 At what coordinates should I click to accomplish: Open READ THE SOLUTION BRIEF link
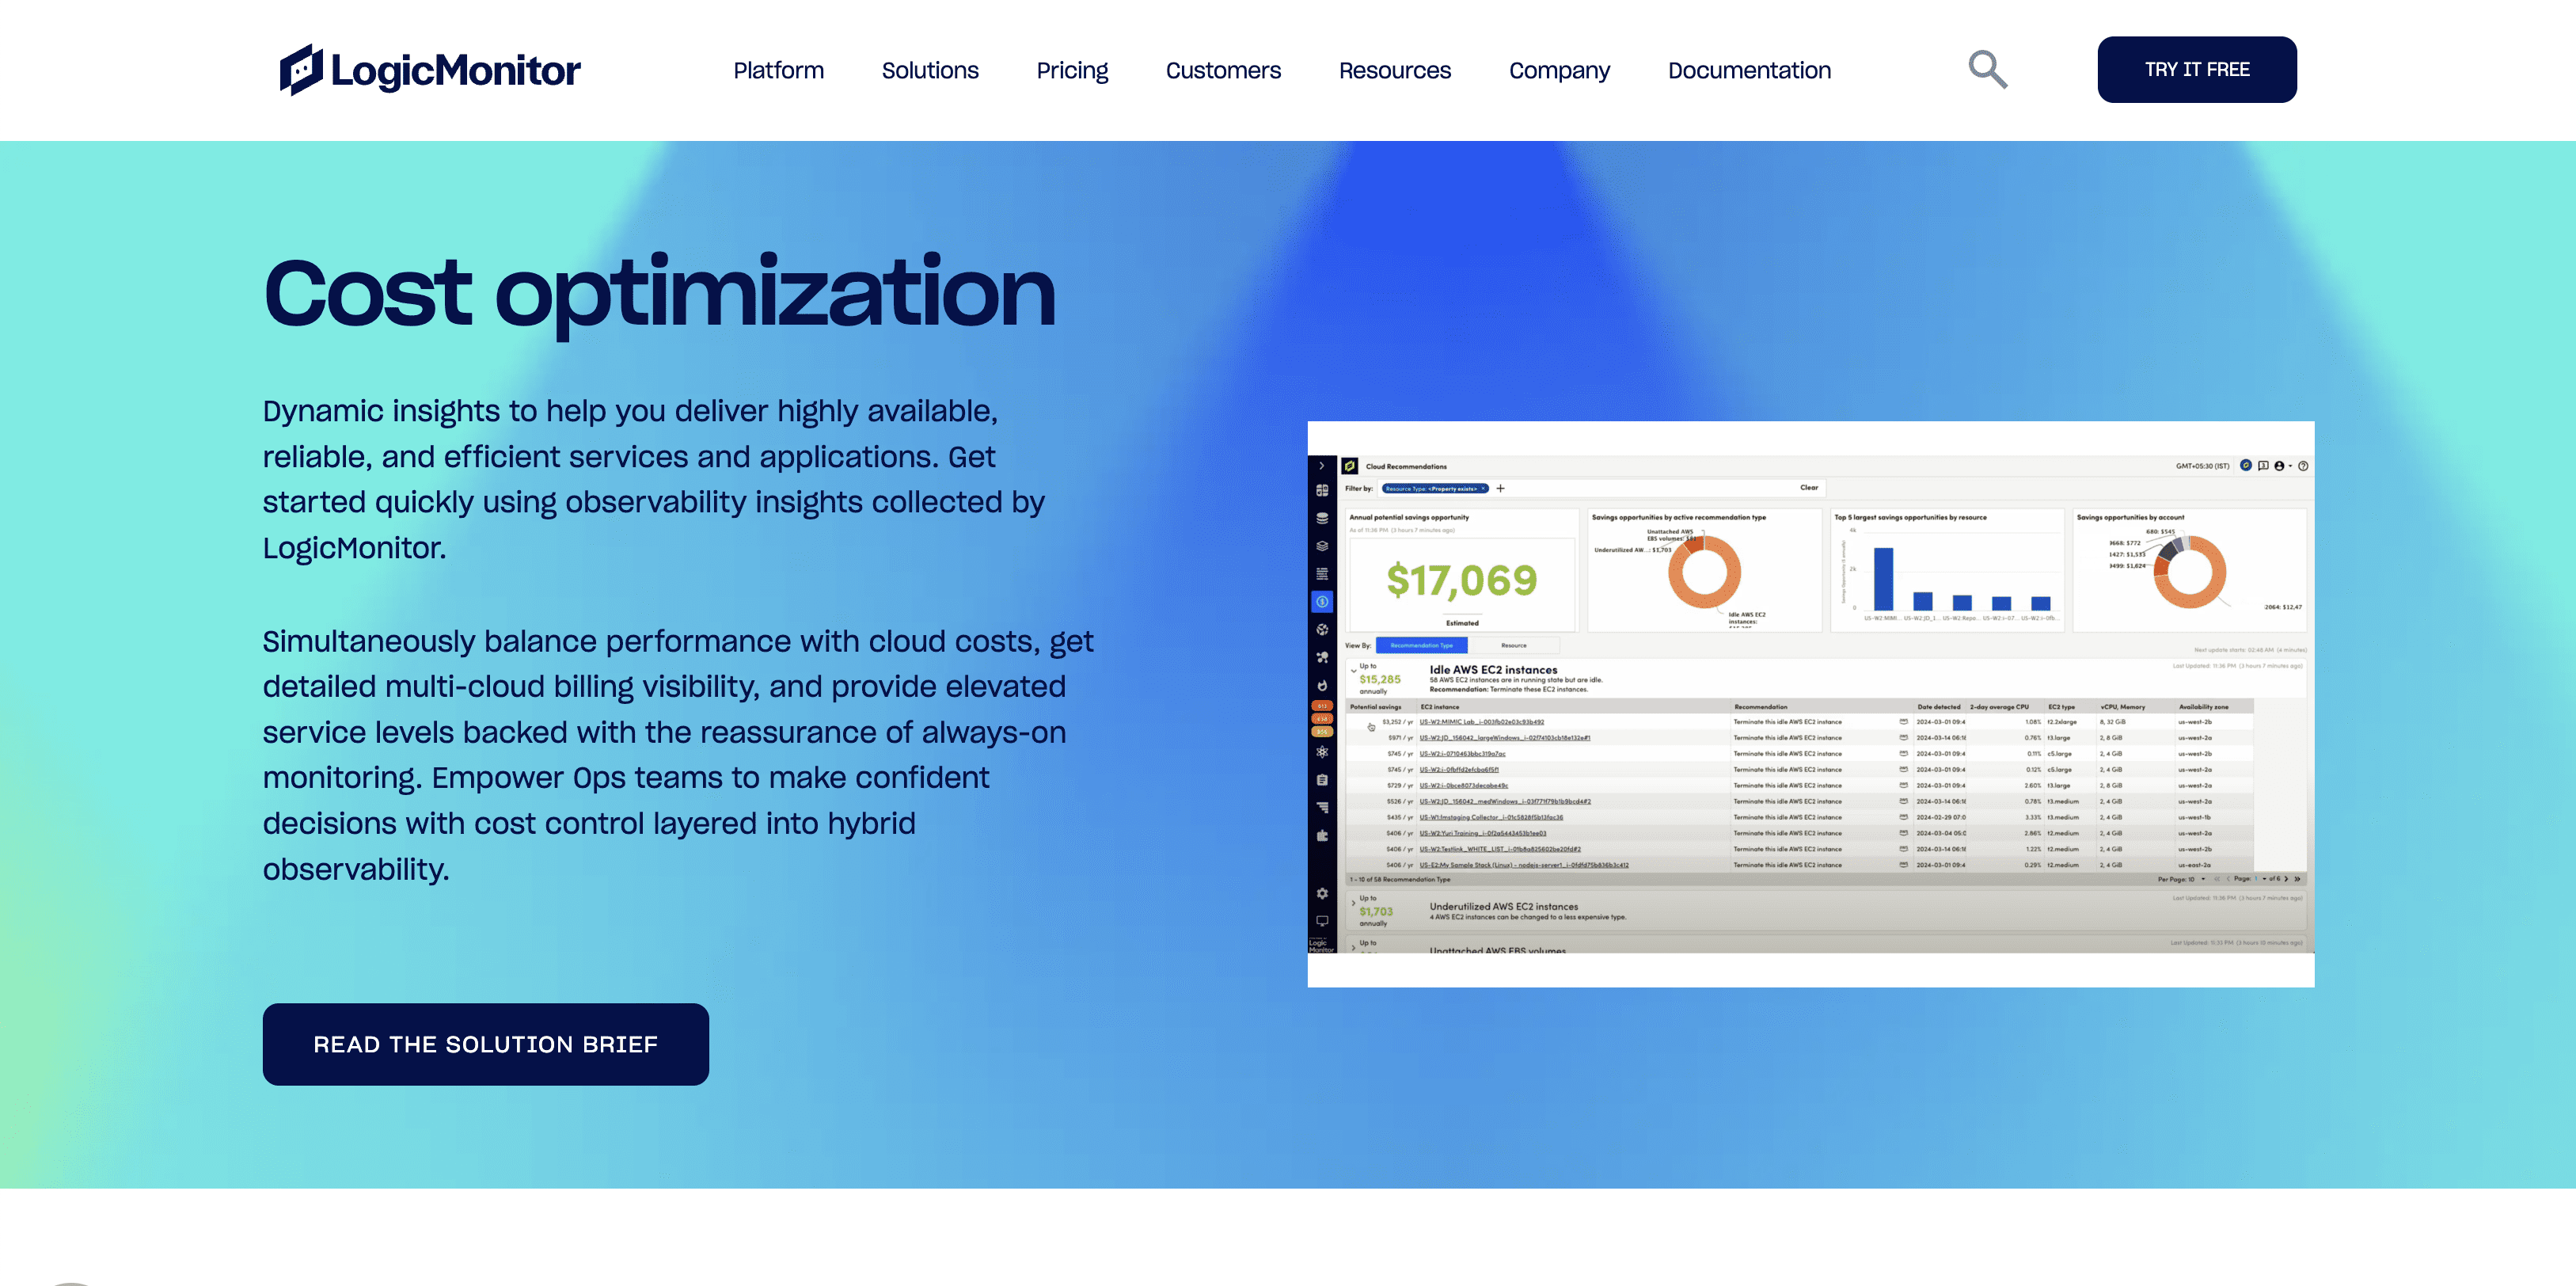pyautogui.click(x=486, y=1043)
